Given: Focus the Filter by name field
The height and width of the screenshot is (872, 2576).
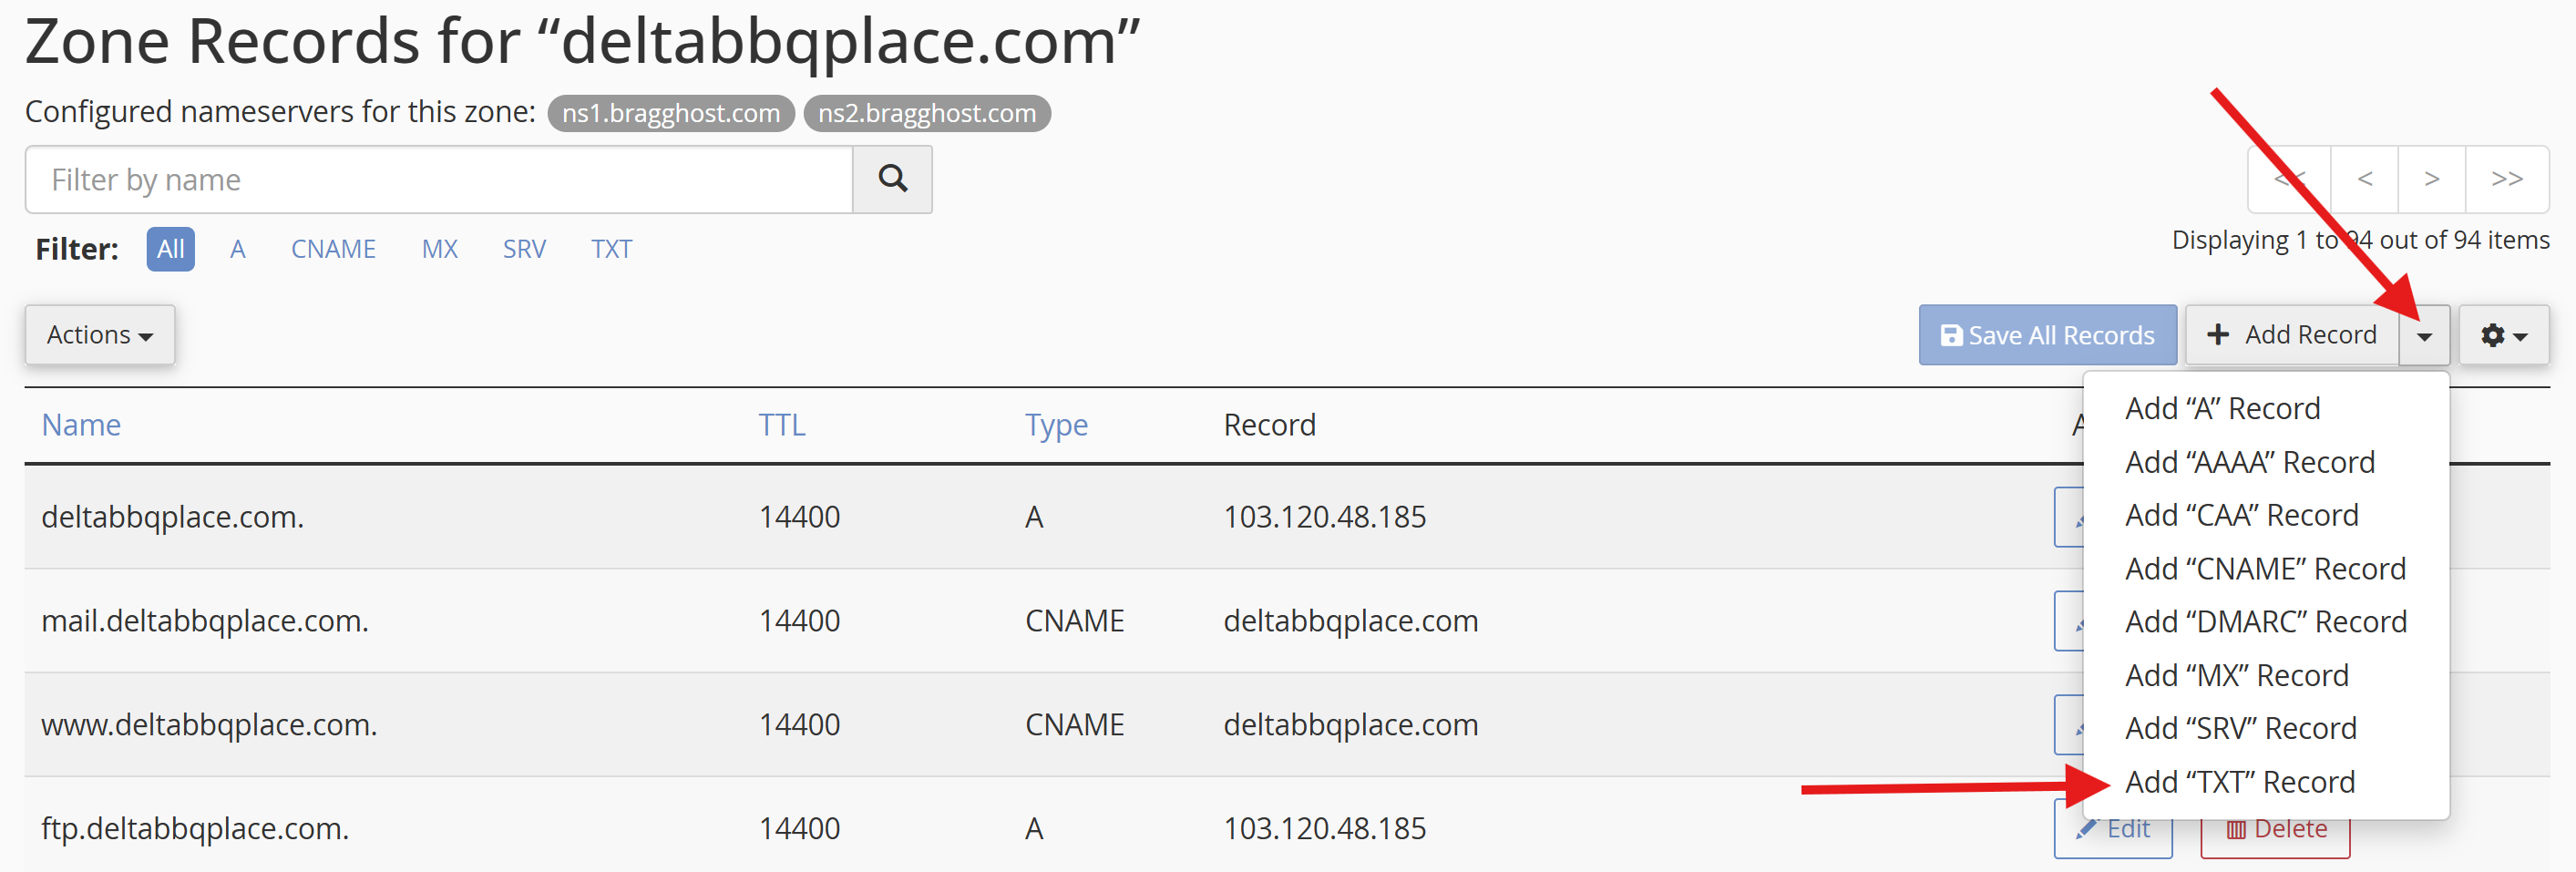Looking at the screenshot, I should tap(438, 180).
